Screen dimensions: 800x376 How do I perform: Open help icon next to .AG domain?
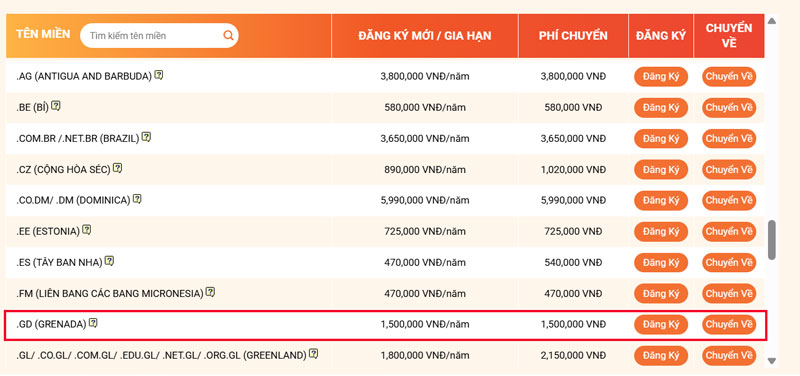pyautogui.click(x=159, y=75)
